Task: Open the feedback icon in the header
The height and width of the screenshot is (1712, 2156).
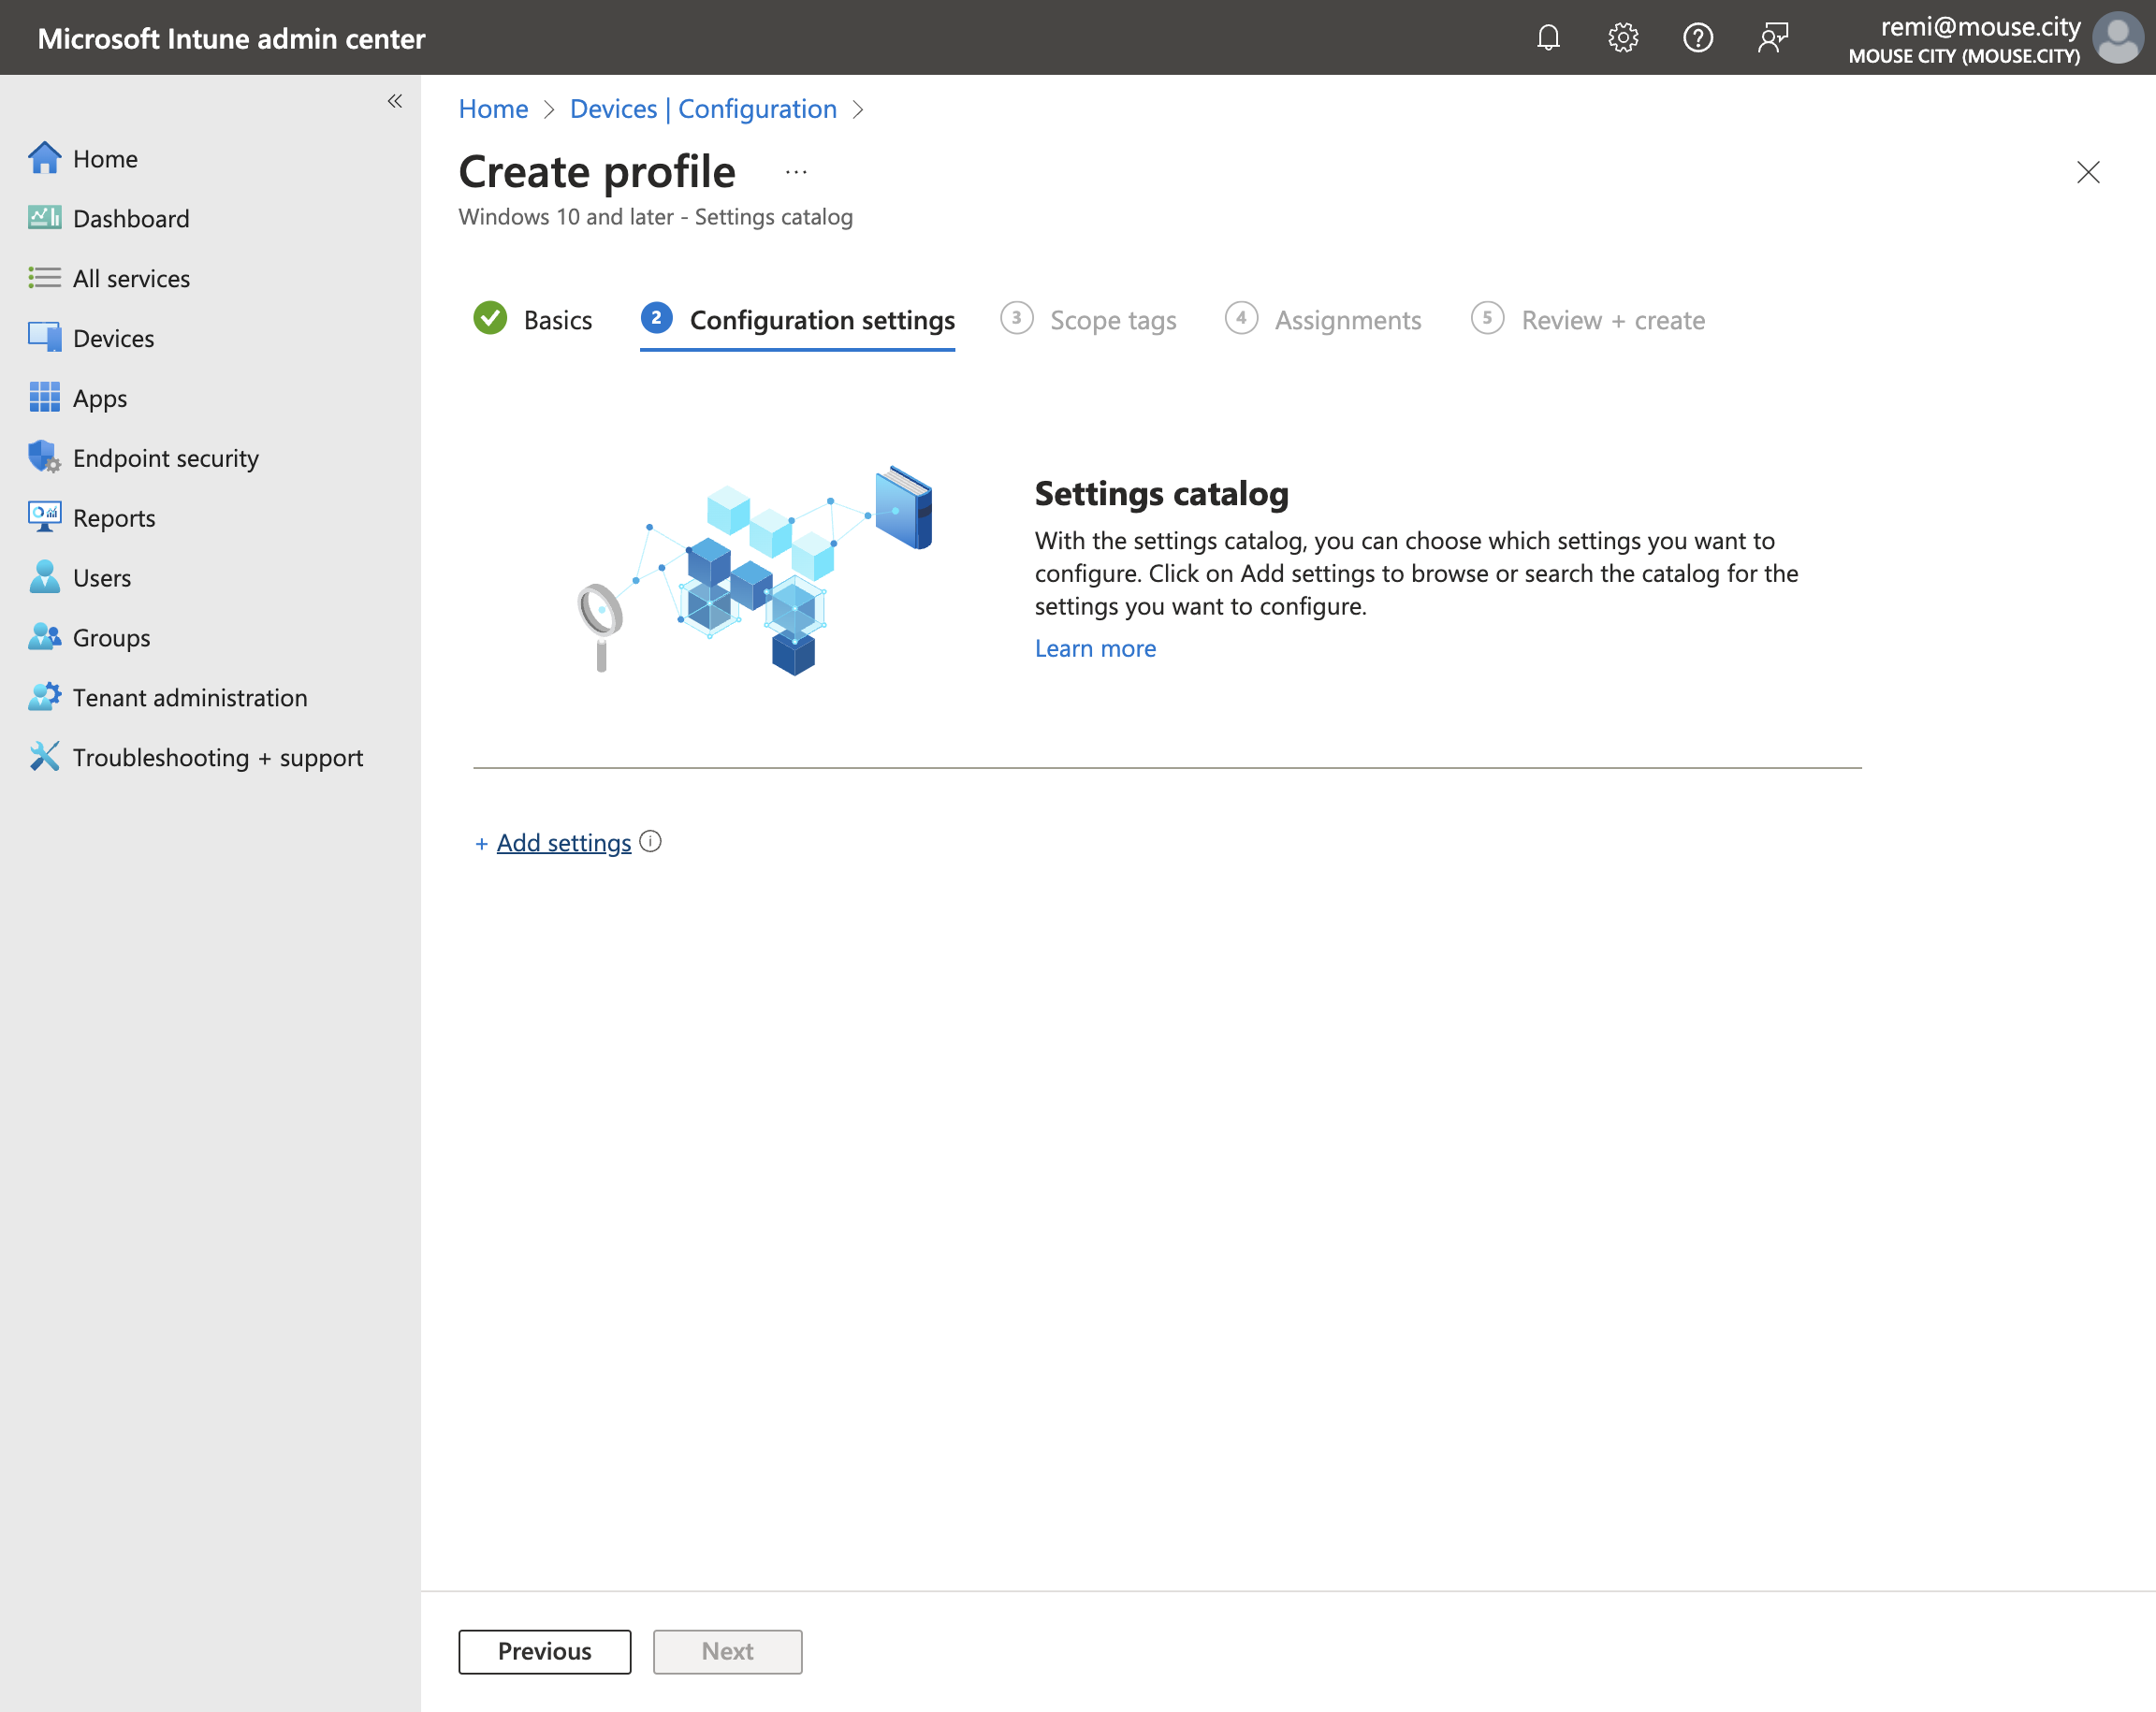Action: click(x=1773, y=38)
